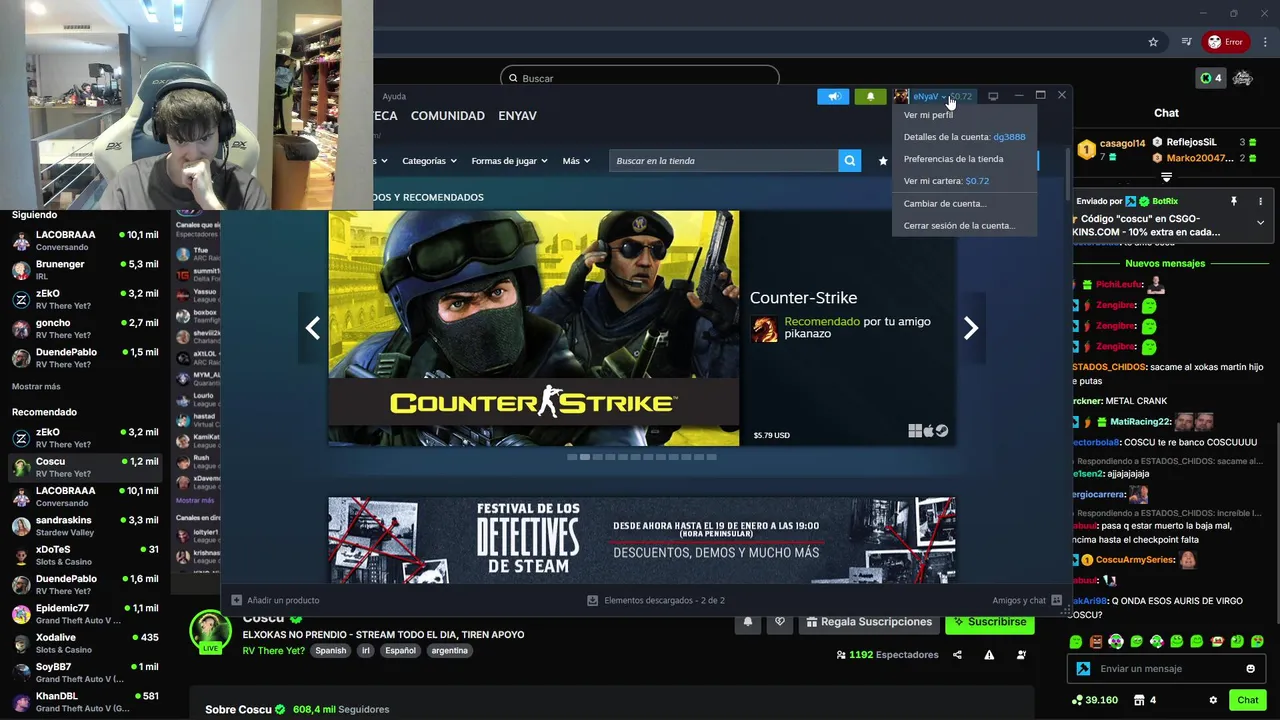Image resolution: width=1280 pixels, height=720 pixels.
Task: Click the add product plus icon
Action: click(237, 600)
